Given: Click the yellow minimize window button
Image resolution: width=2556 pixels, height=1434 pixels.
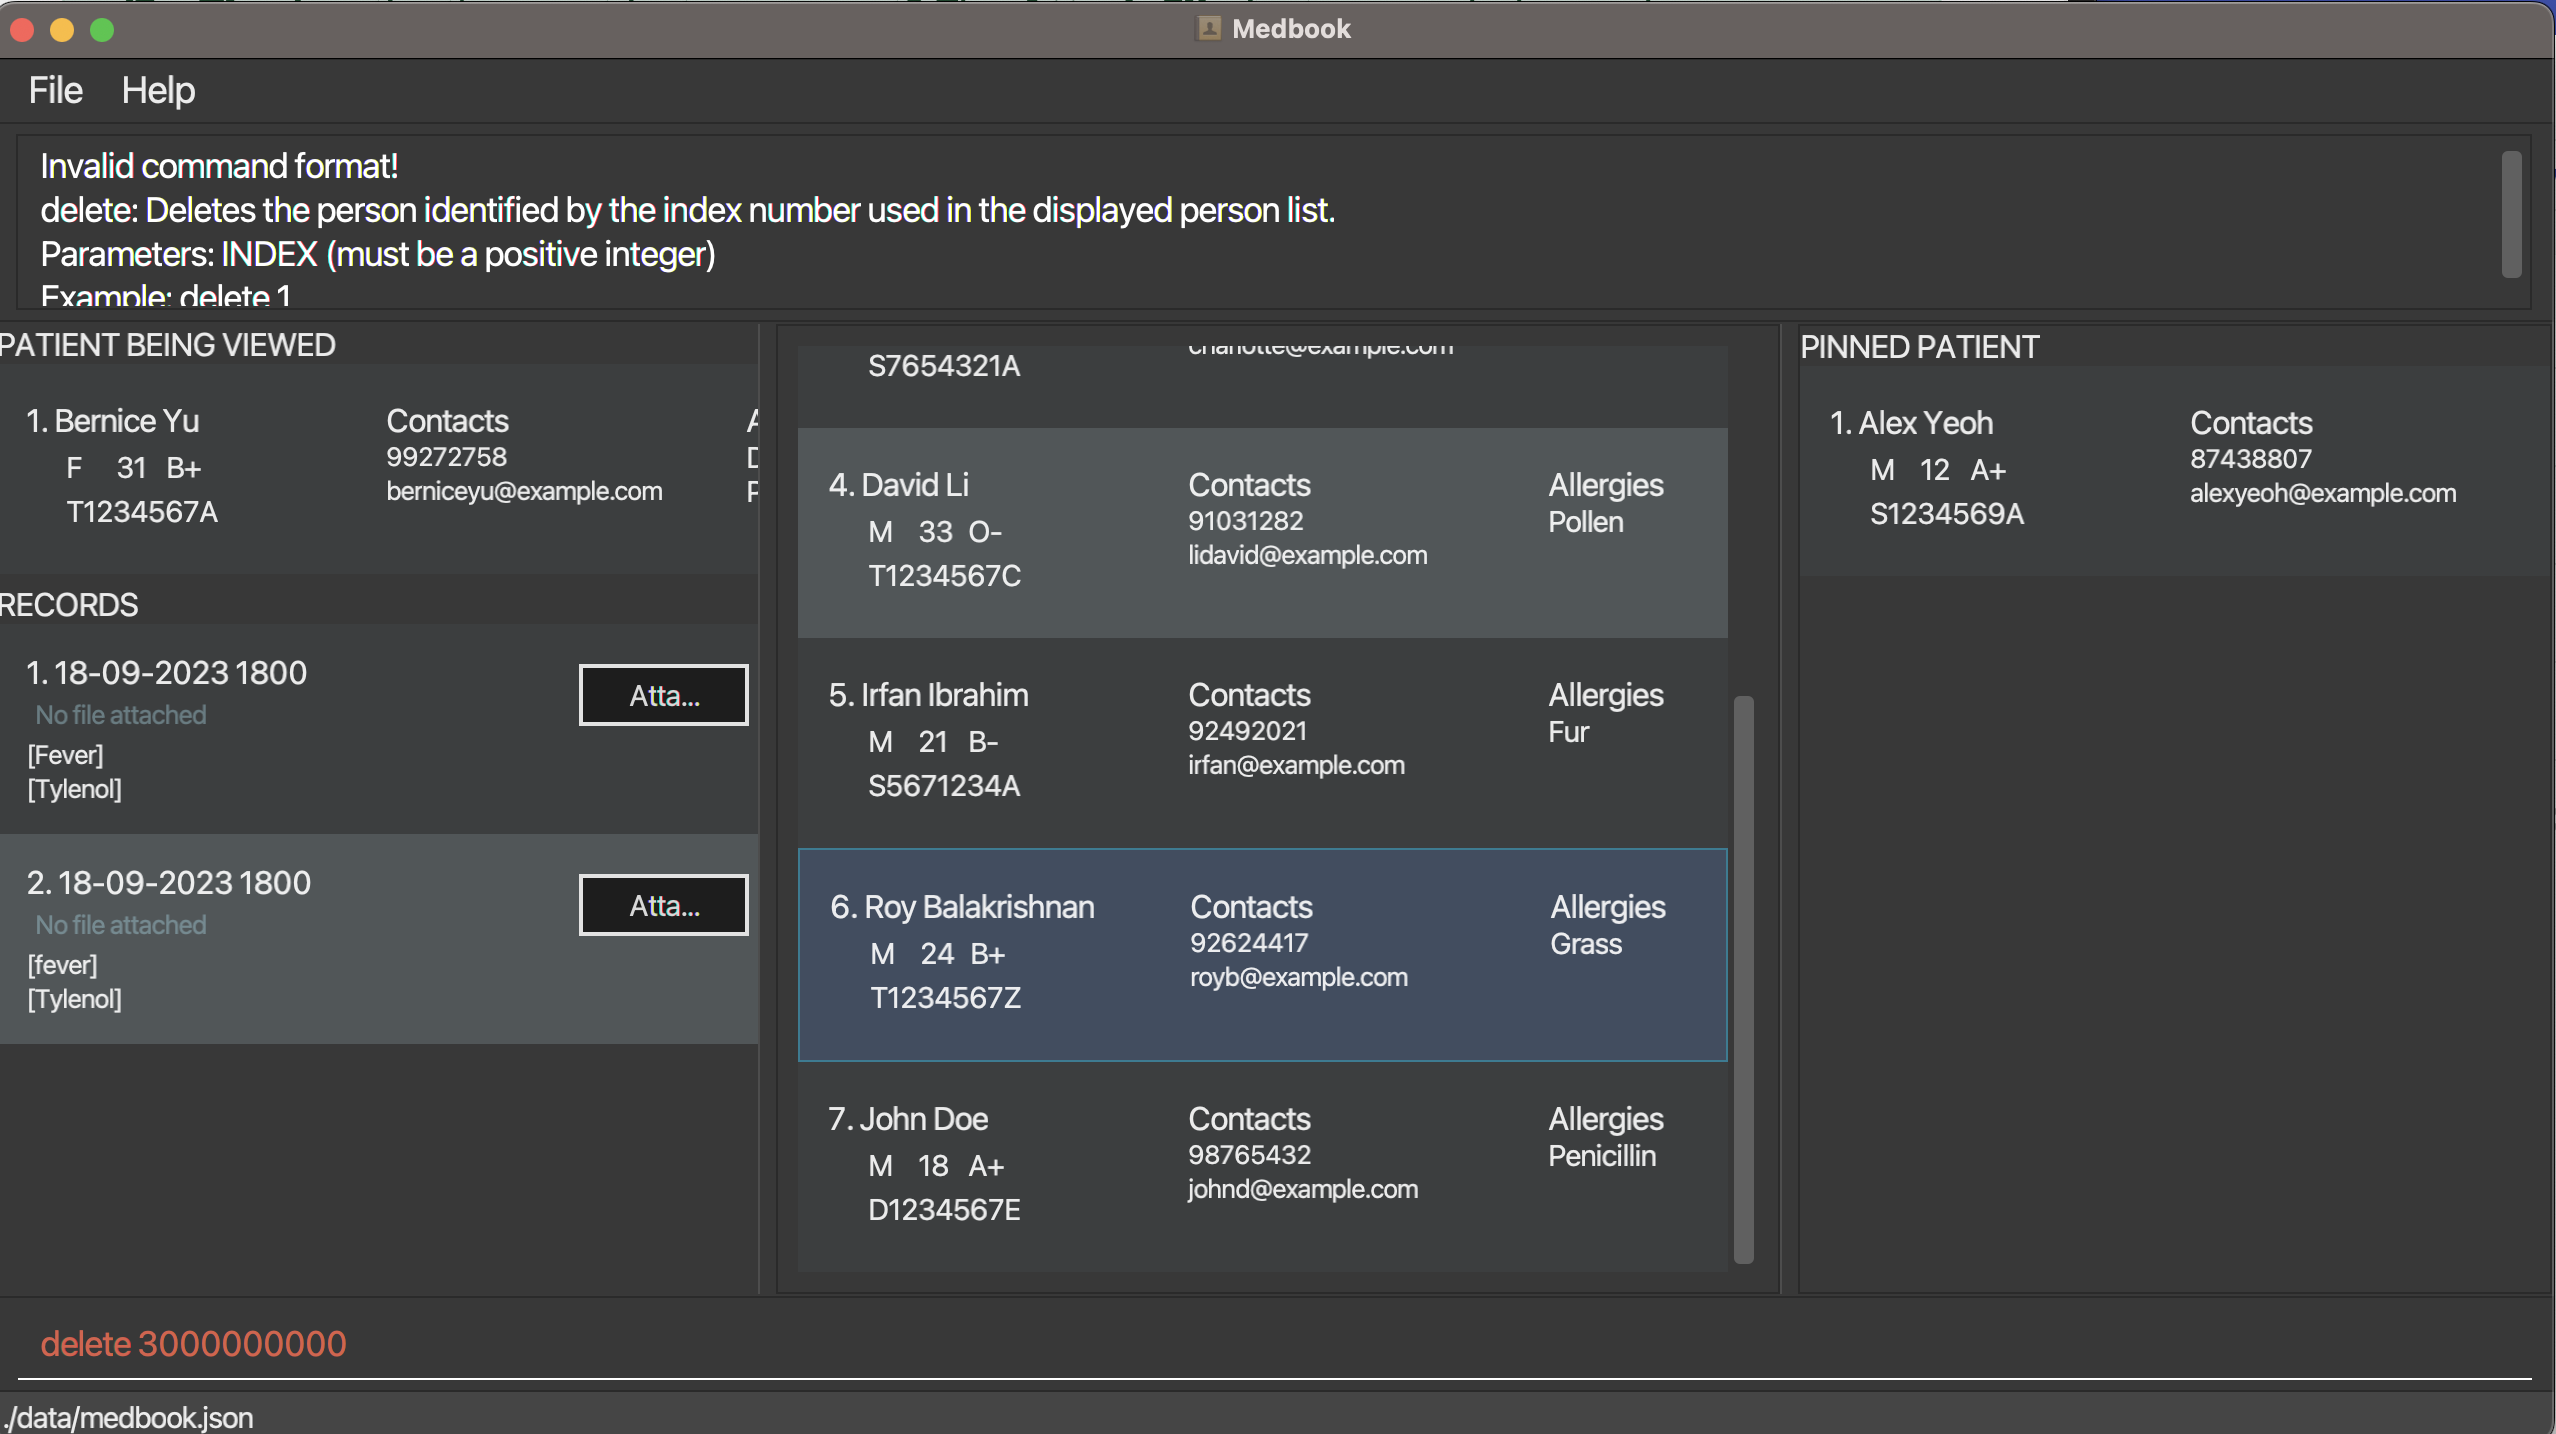Looking at the screenshot, I should (x=62, y=30).
